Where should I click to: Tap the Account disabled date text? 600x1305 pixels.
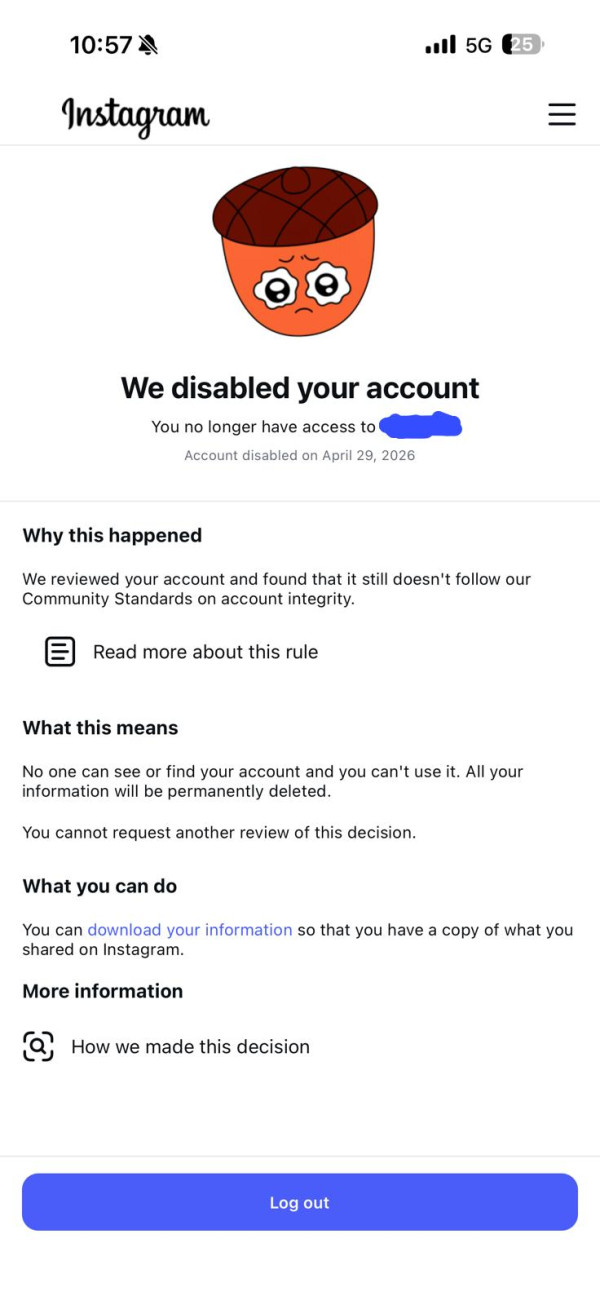tap(300, 456)
